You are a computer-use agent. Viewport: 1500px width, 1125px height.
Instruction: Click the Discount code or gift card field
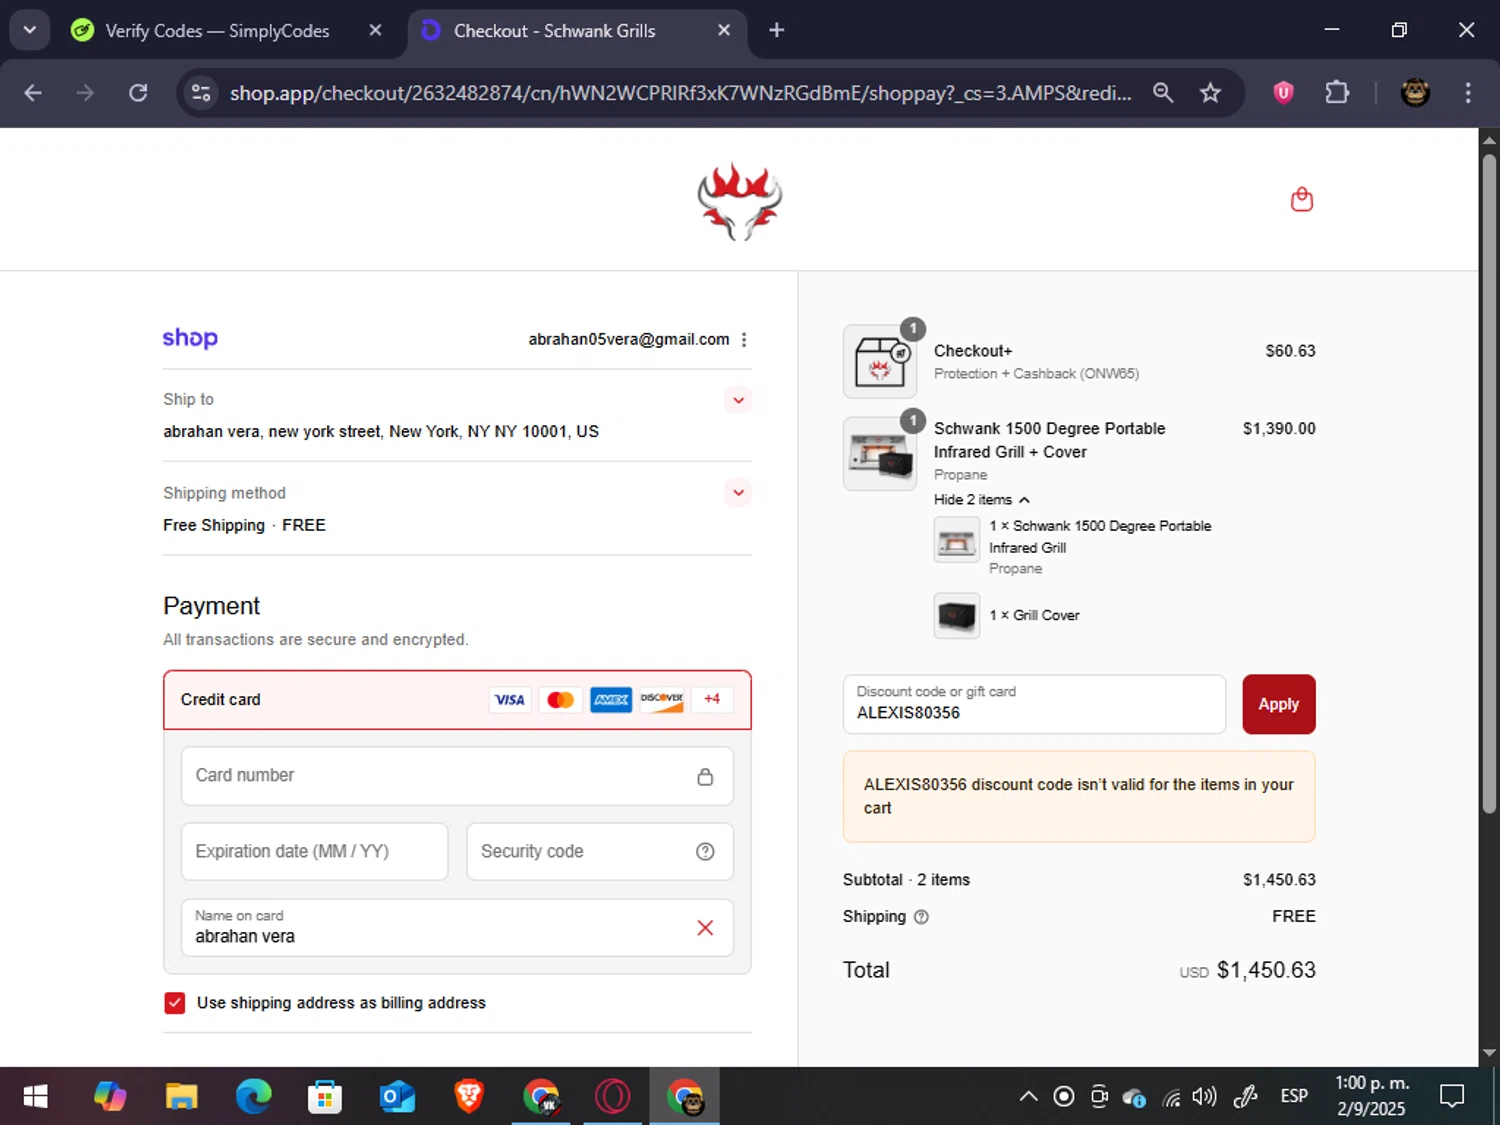tap(1034, 704)
